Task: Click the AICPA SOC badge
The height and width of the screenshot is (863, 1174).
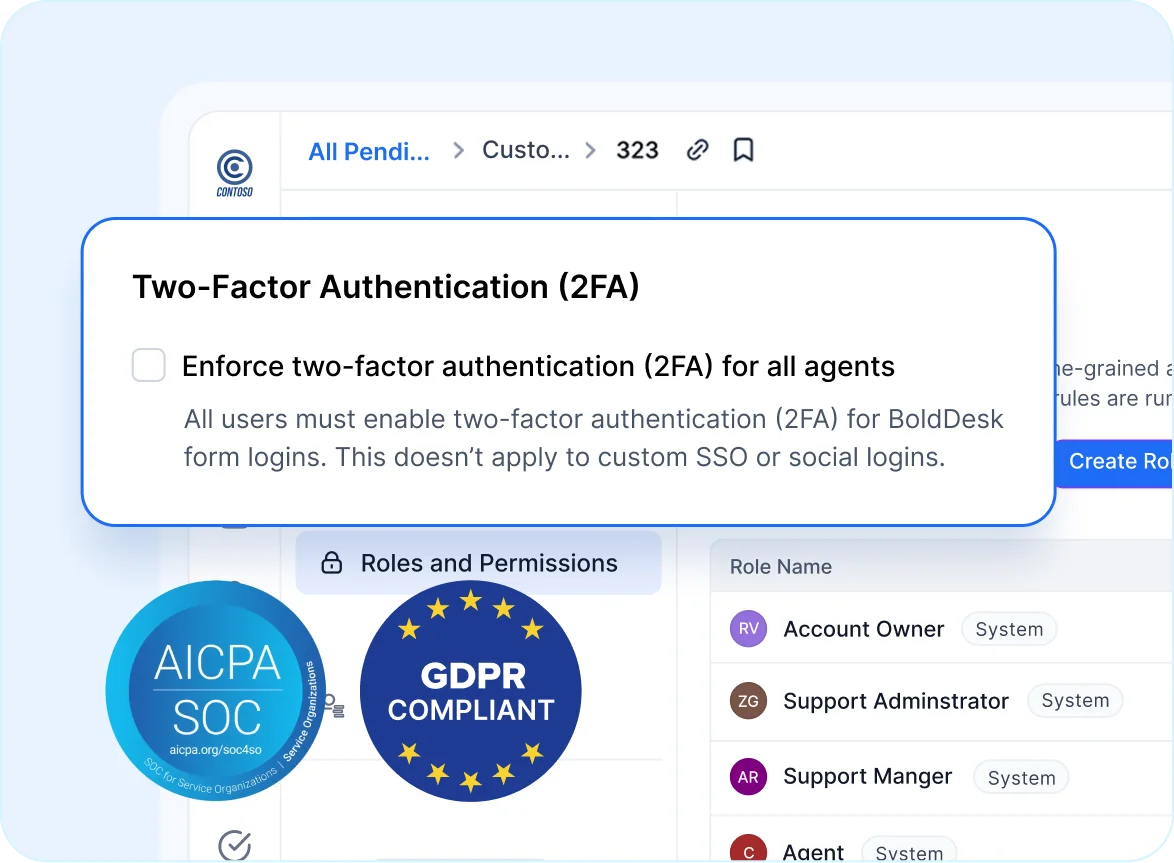Action: coord(216,690)
